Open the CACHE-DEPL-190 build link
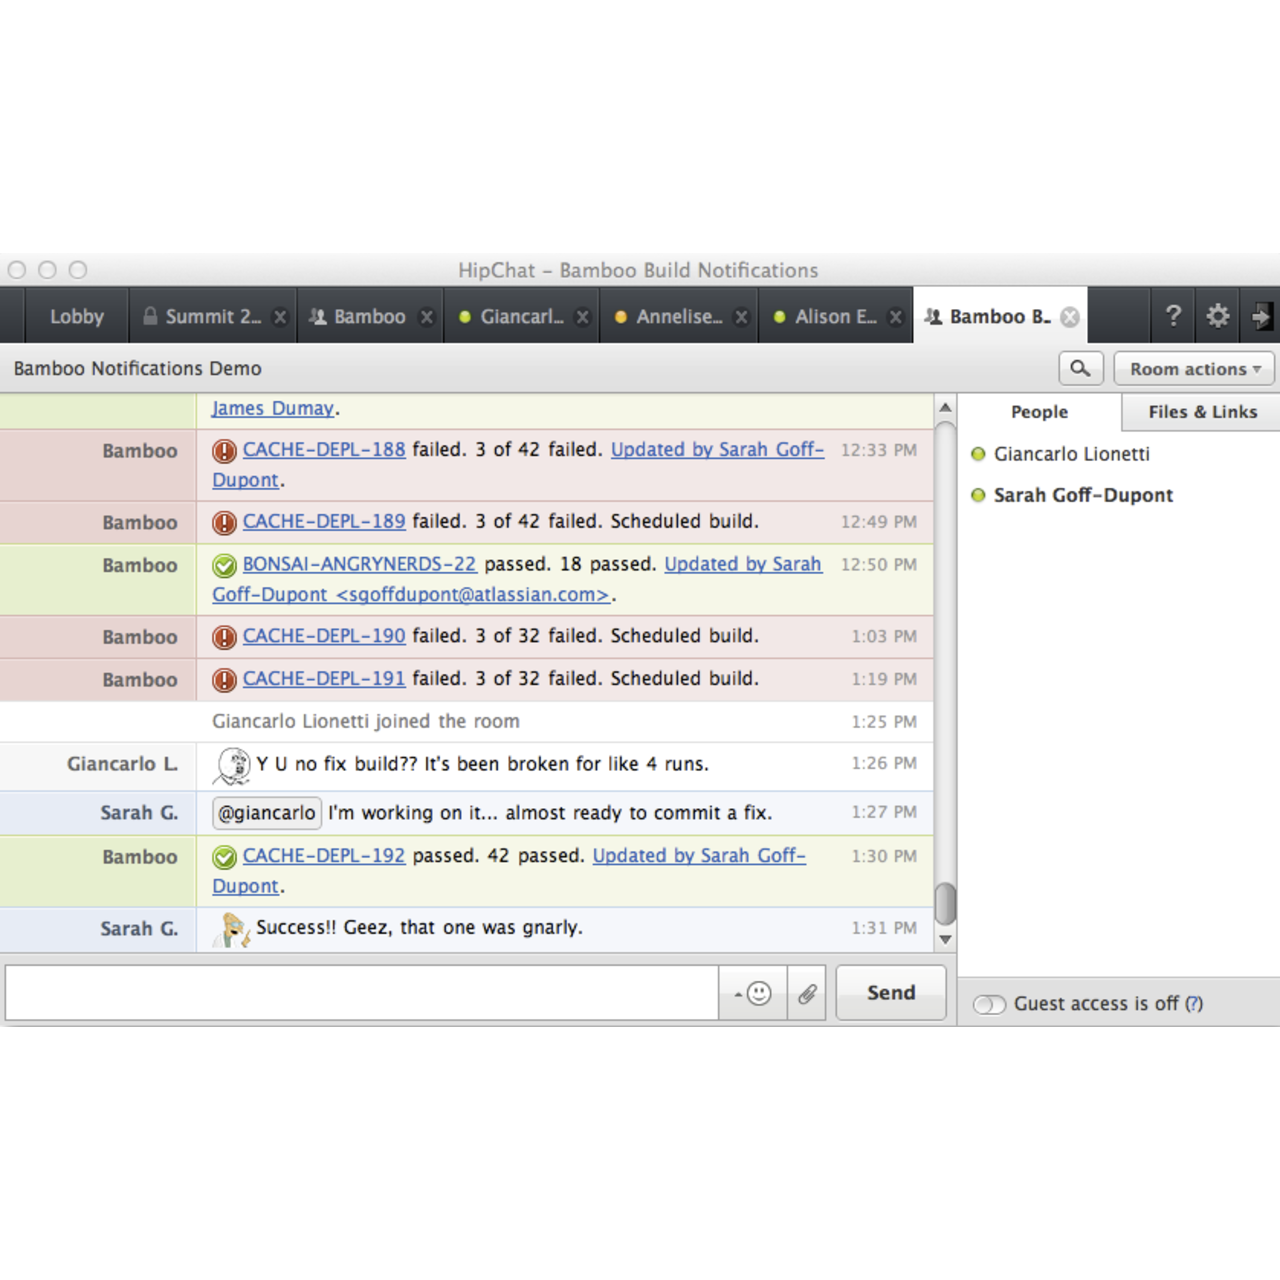1280x1280 pixels. point(324,636)
